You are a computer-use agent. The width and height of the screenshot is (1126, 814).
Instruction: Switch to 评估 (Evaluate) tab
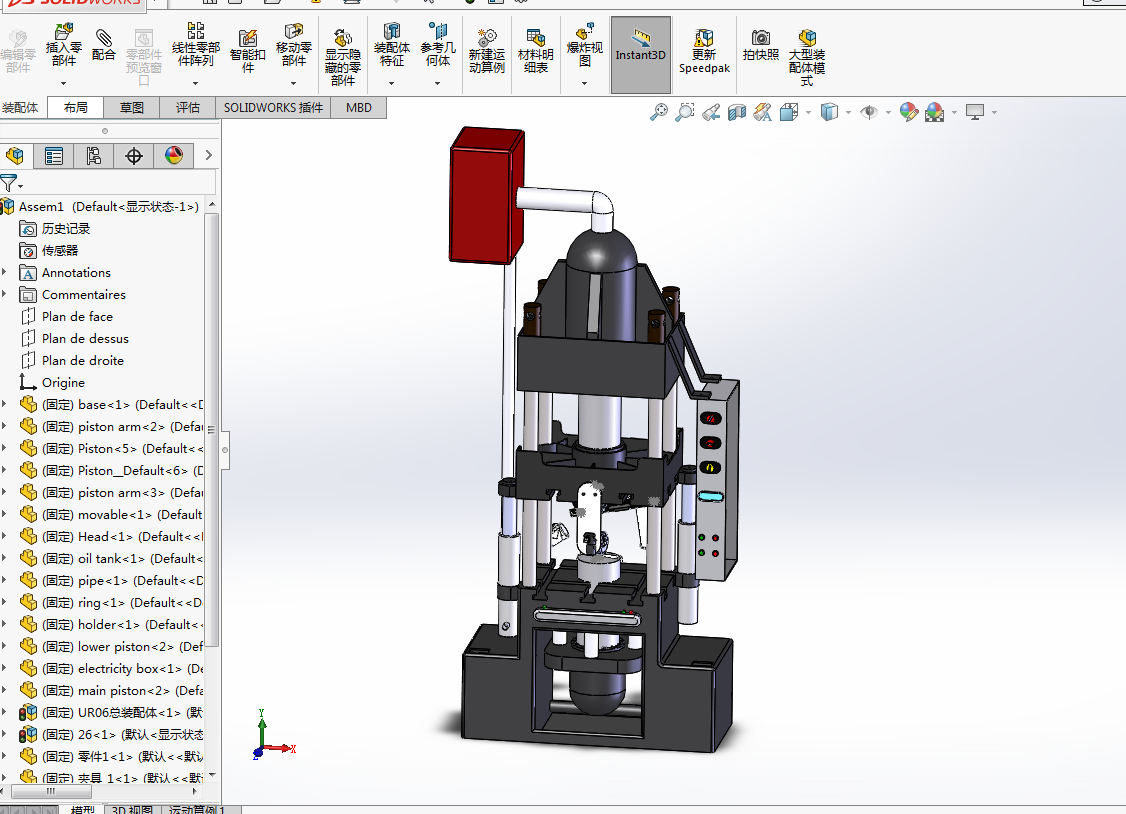(187, 108)
